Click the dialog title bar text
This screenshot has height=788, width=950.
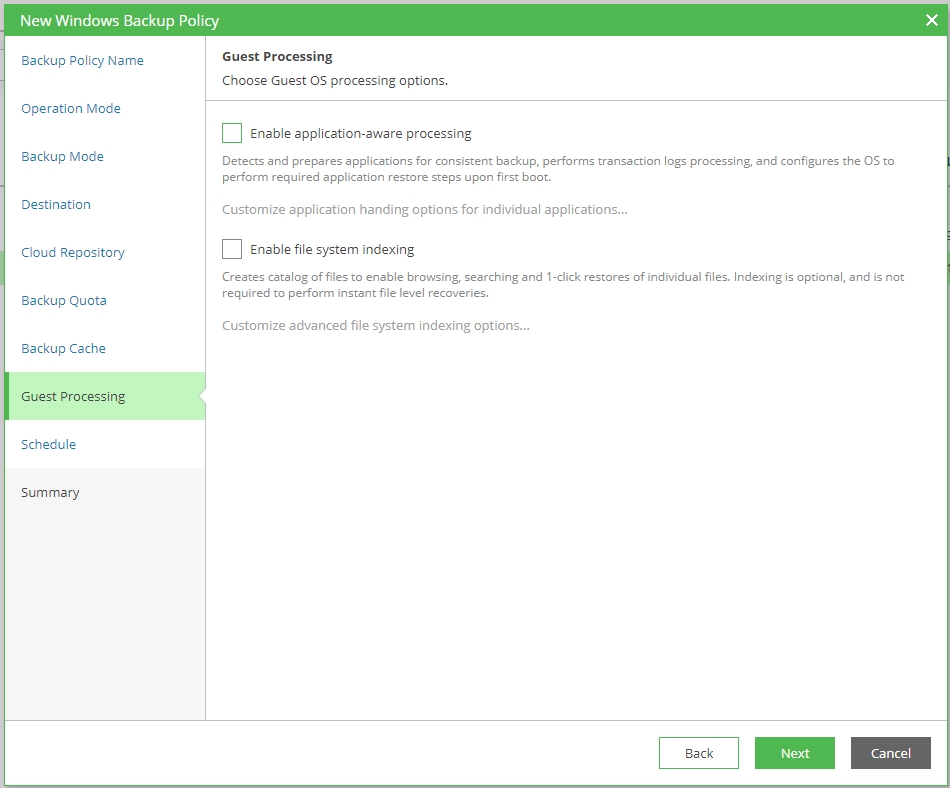pos(119,20)
